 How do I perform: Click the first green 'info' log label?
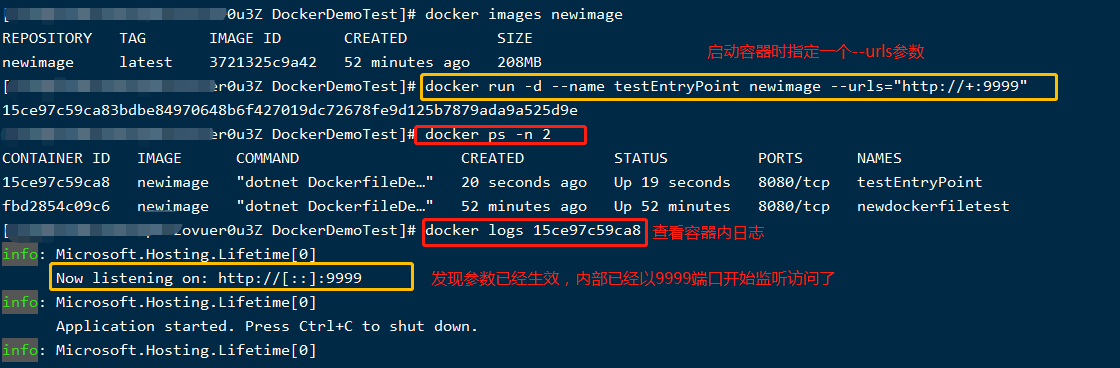coord(20,254)
